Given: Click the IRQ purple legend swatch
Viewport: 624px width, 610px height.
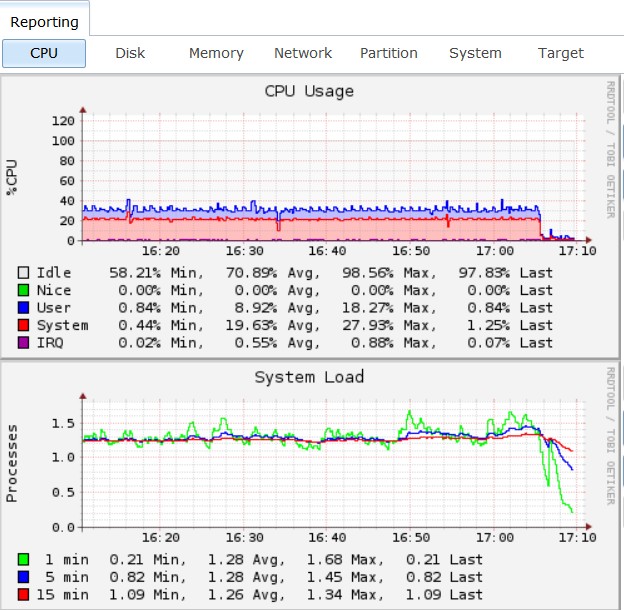Looking at the screenshot, I should (23, 343).
